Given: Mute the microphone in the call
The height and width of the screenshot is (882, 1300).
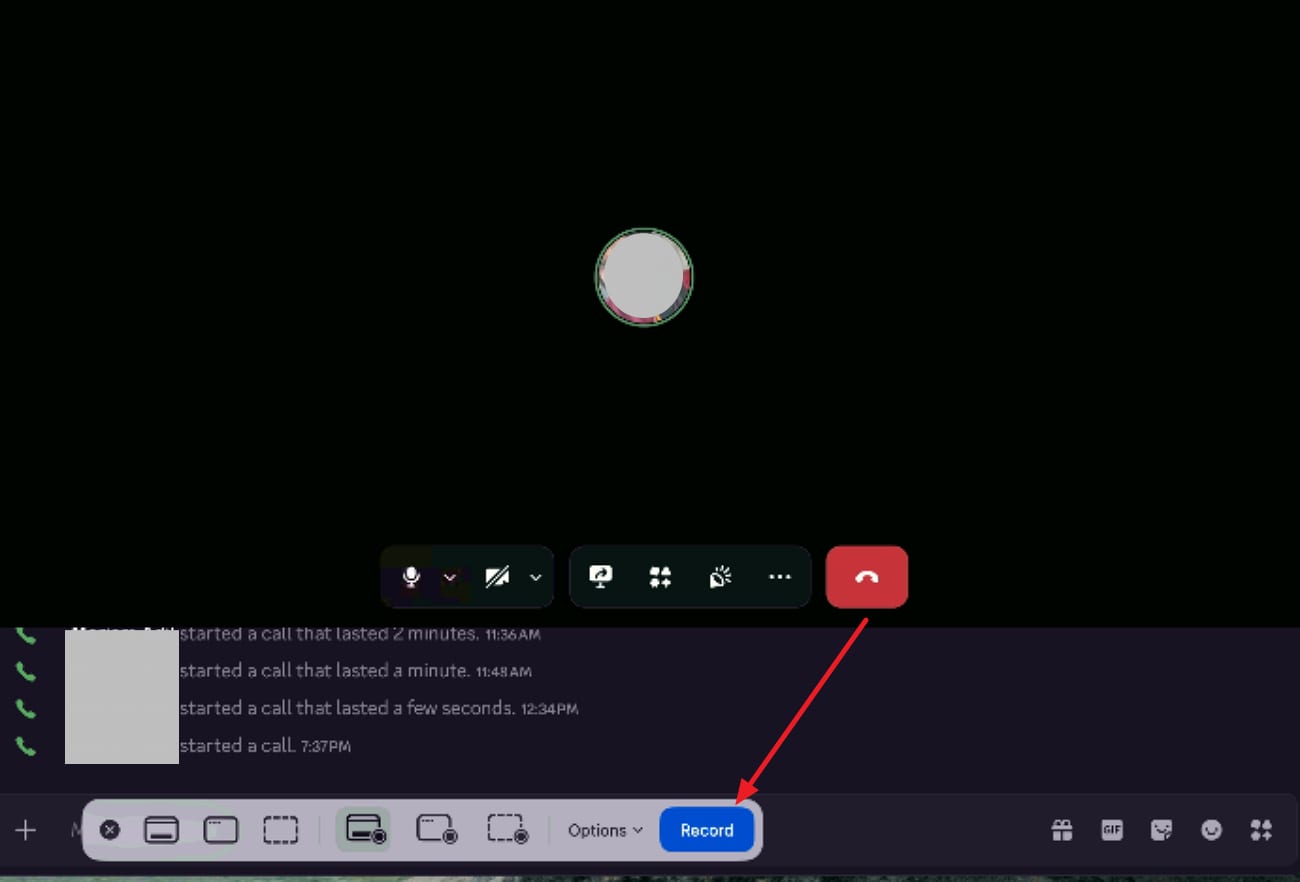Looking at the screenshot, I should 411,577.
